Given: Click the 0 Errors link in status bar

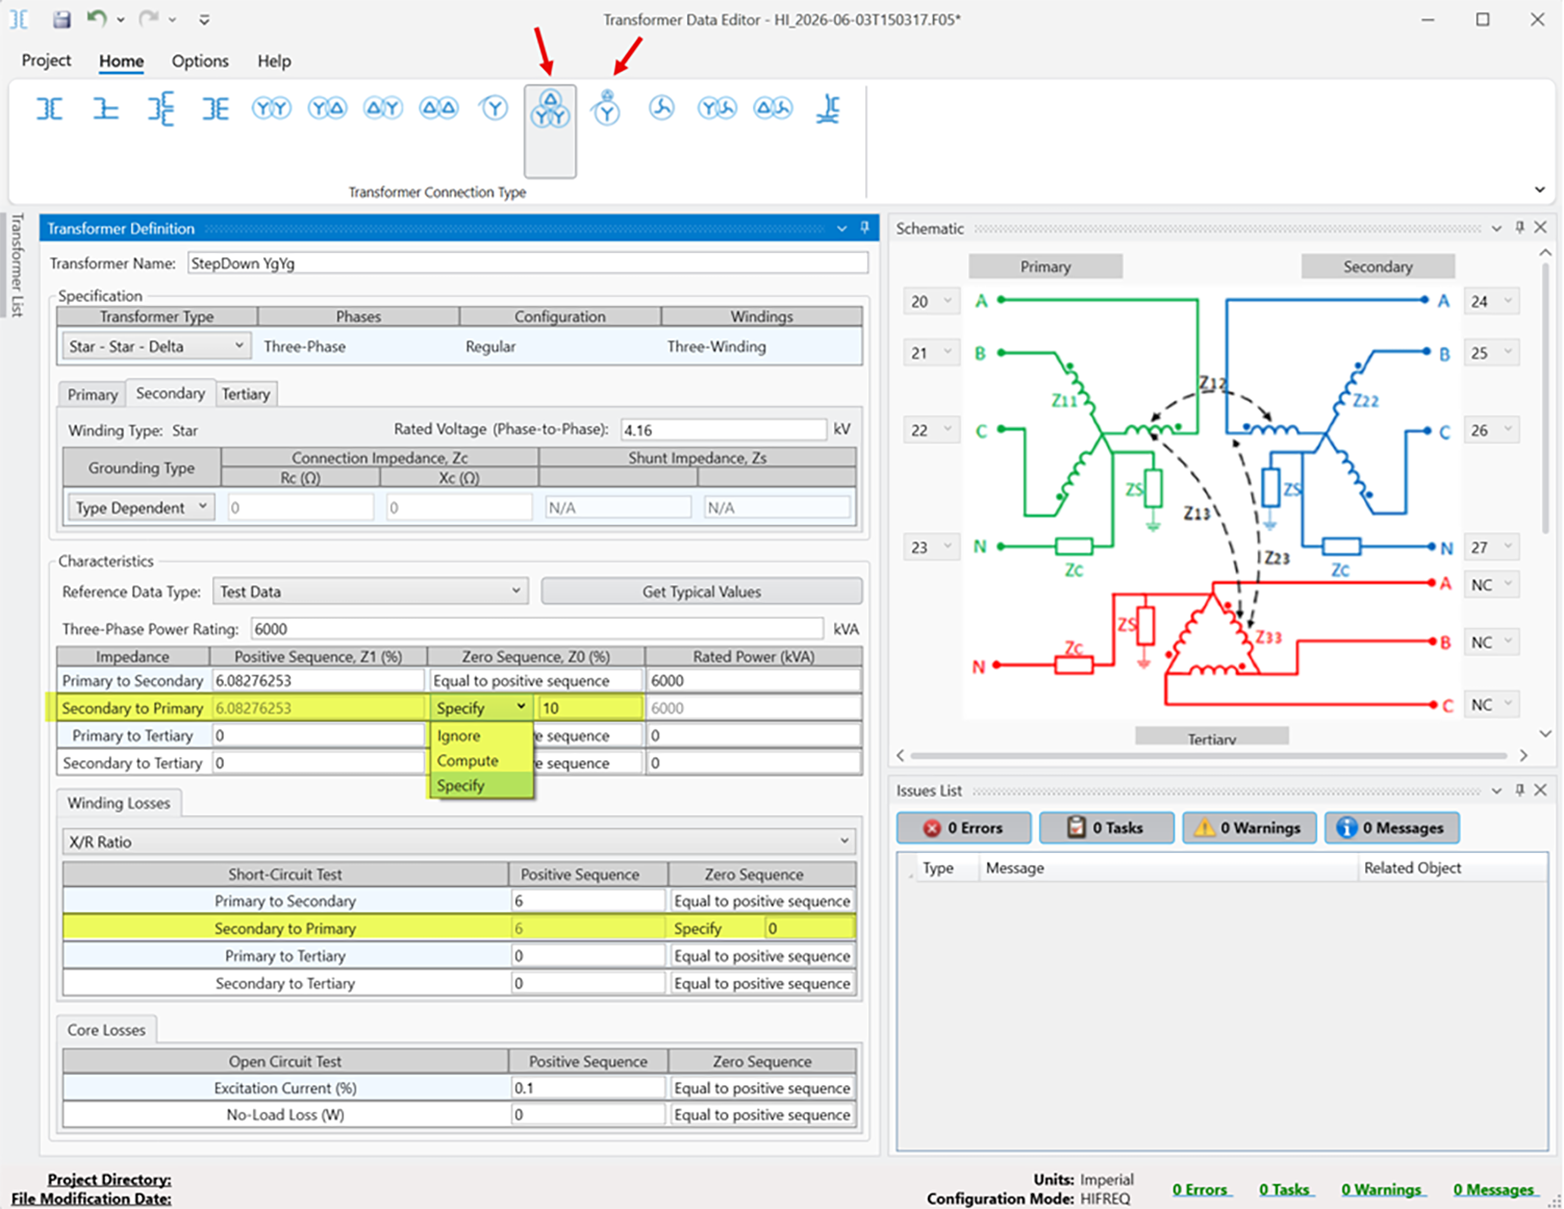Looking at the screenshot, I should click(x=1200, y=1189).
